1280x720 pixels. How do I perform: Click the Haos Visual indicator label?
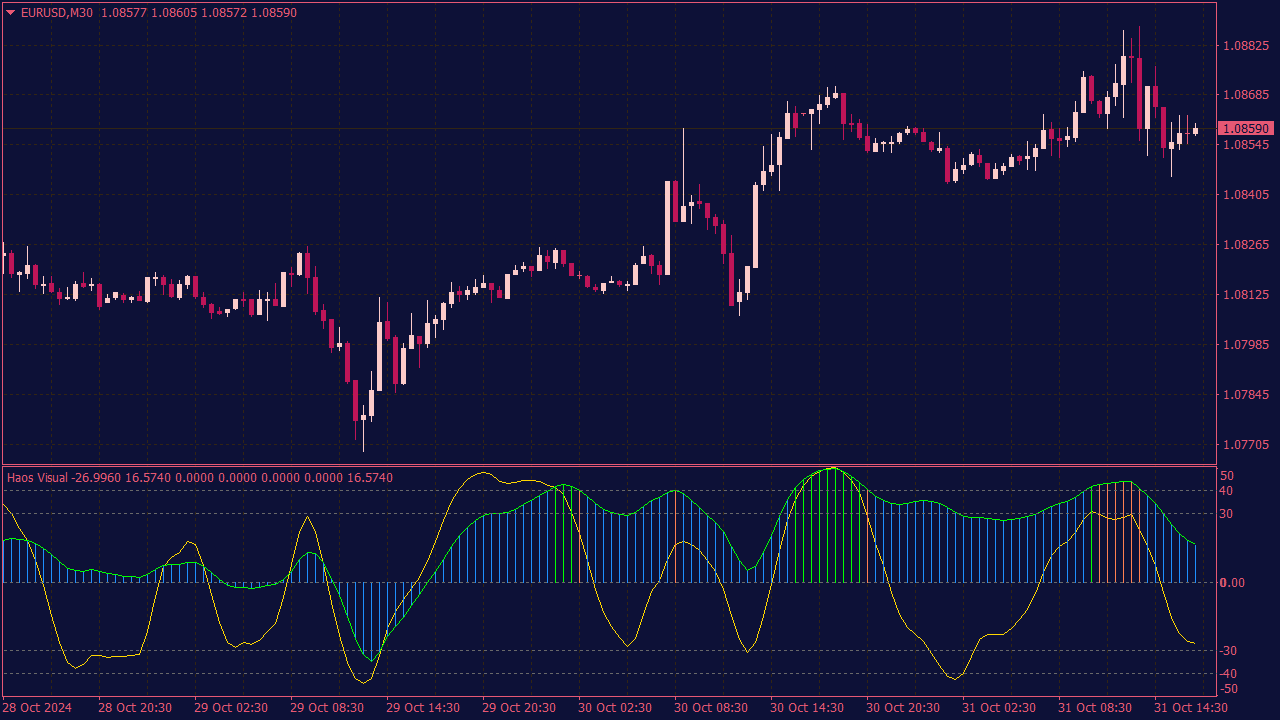click(37, 478)
